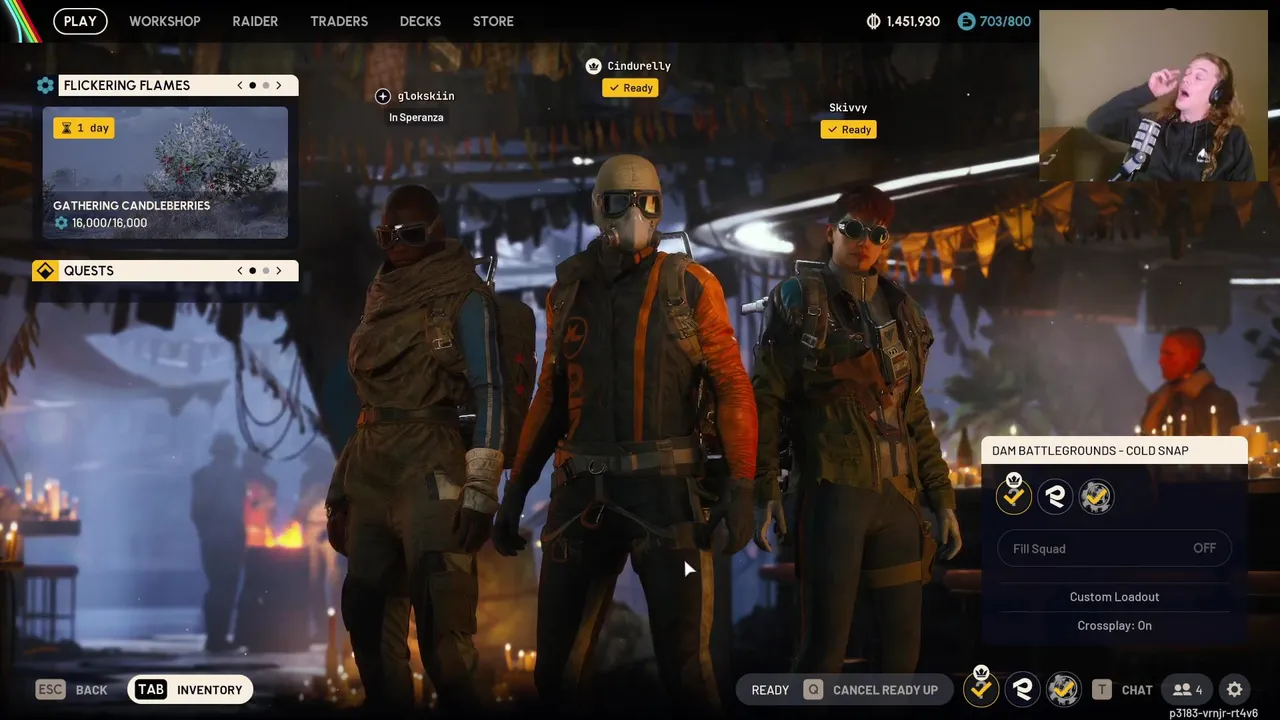Click Cindurelly's Ready badge
1280x720 pixels.
[630, 88]
